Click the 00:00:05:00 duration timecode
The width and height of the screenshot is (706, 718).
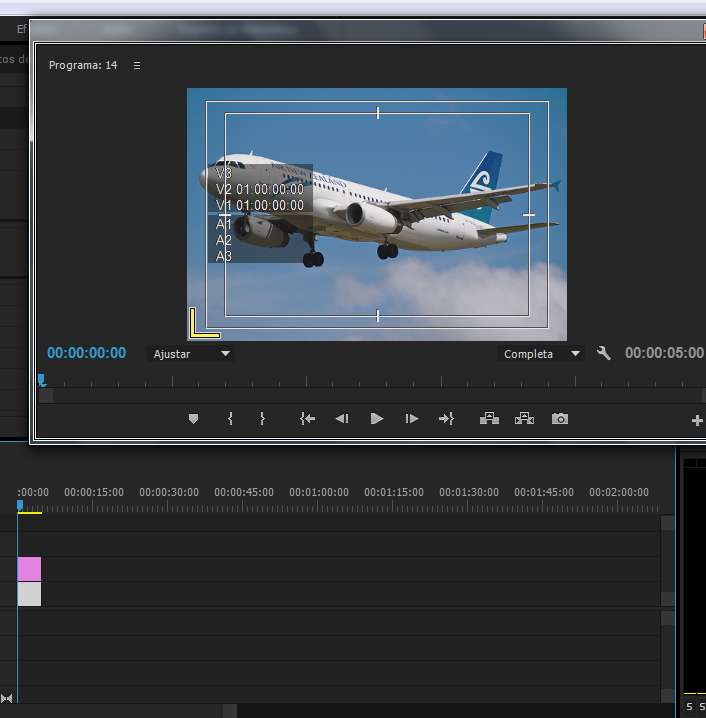(664, 353)
